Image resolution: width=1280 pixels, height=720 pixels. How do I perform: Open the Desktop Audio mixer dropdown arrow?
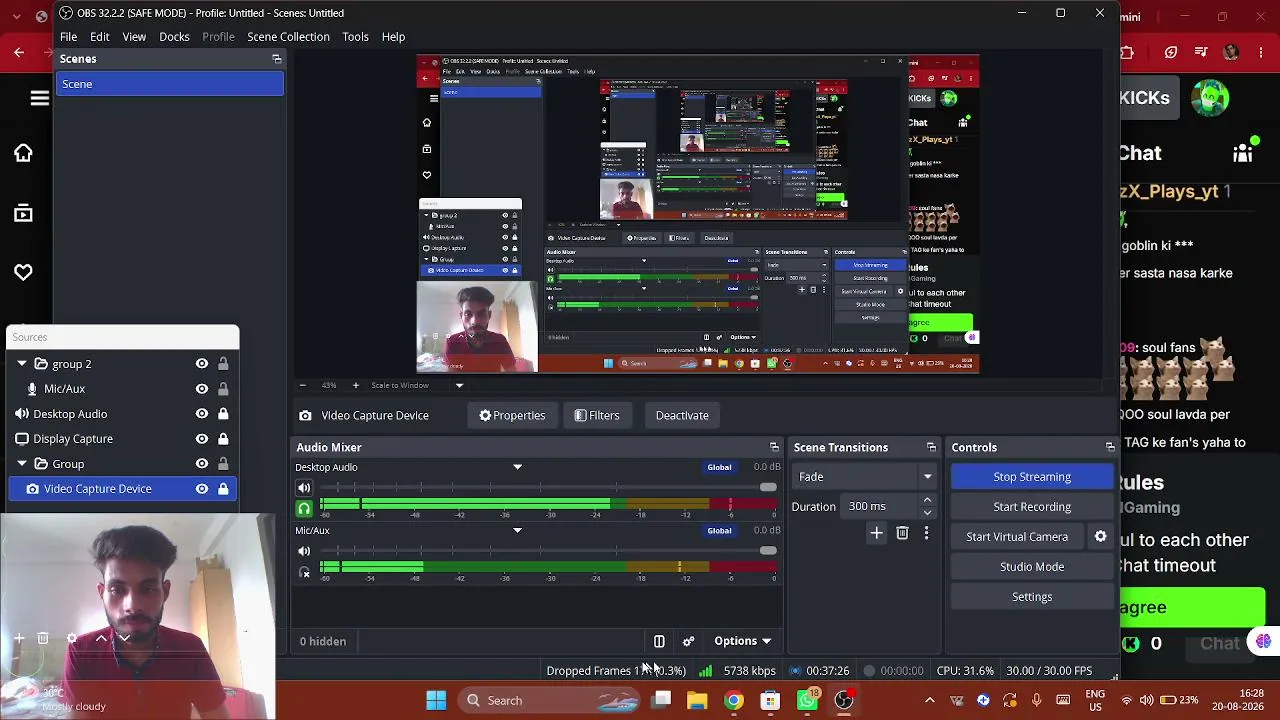tap(517, 467)
